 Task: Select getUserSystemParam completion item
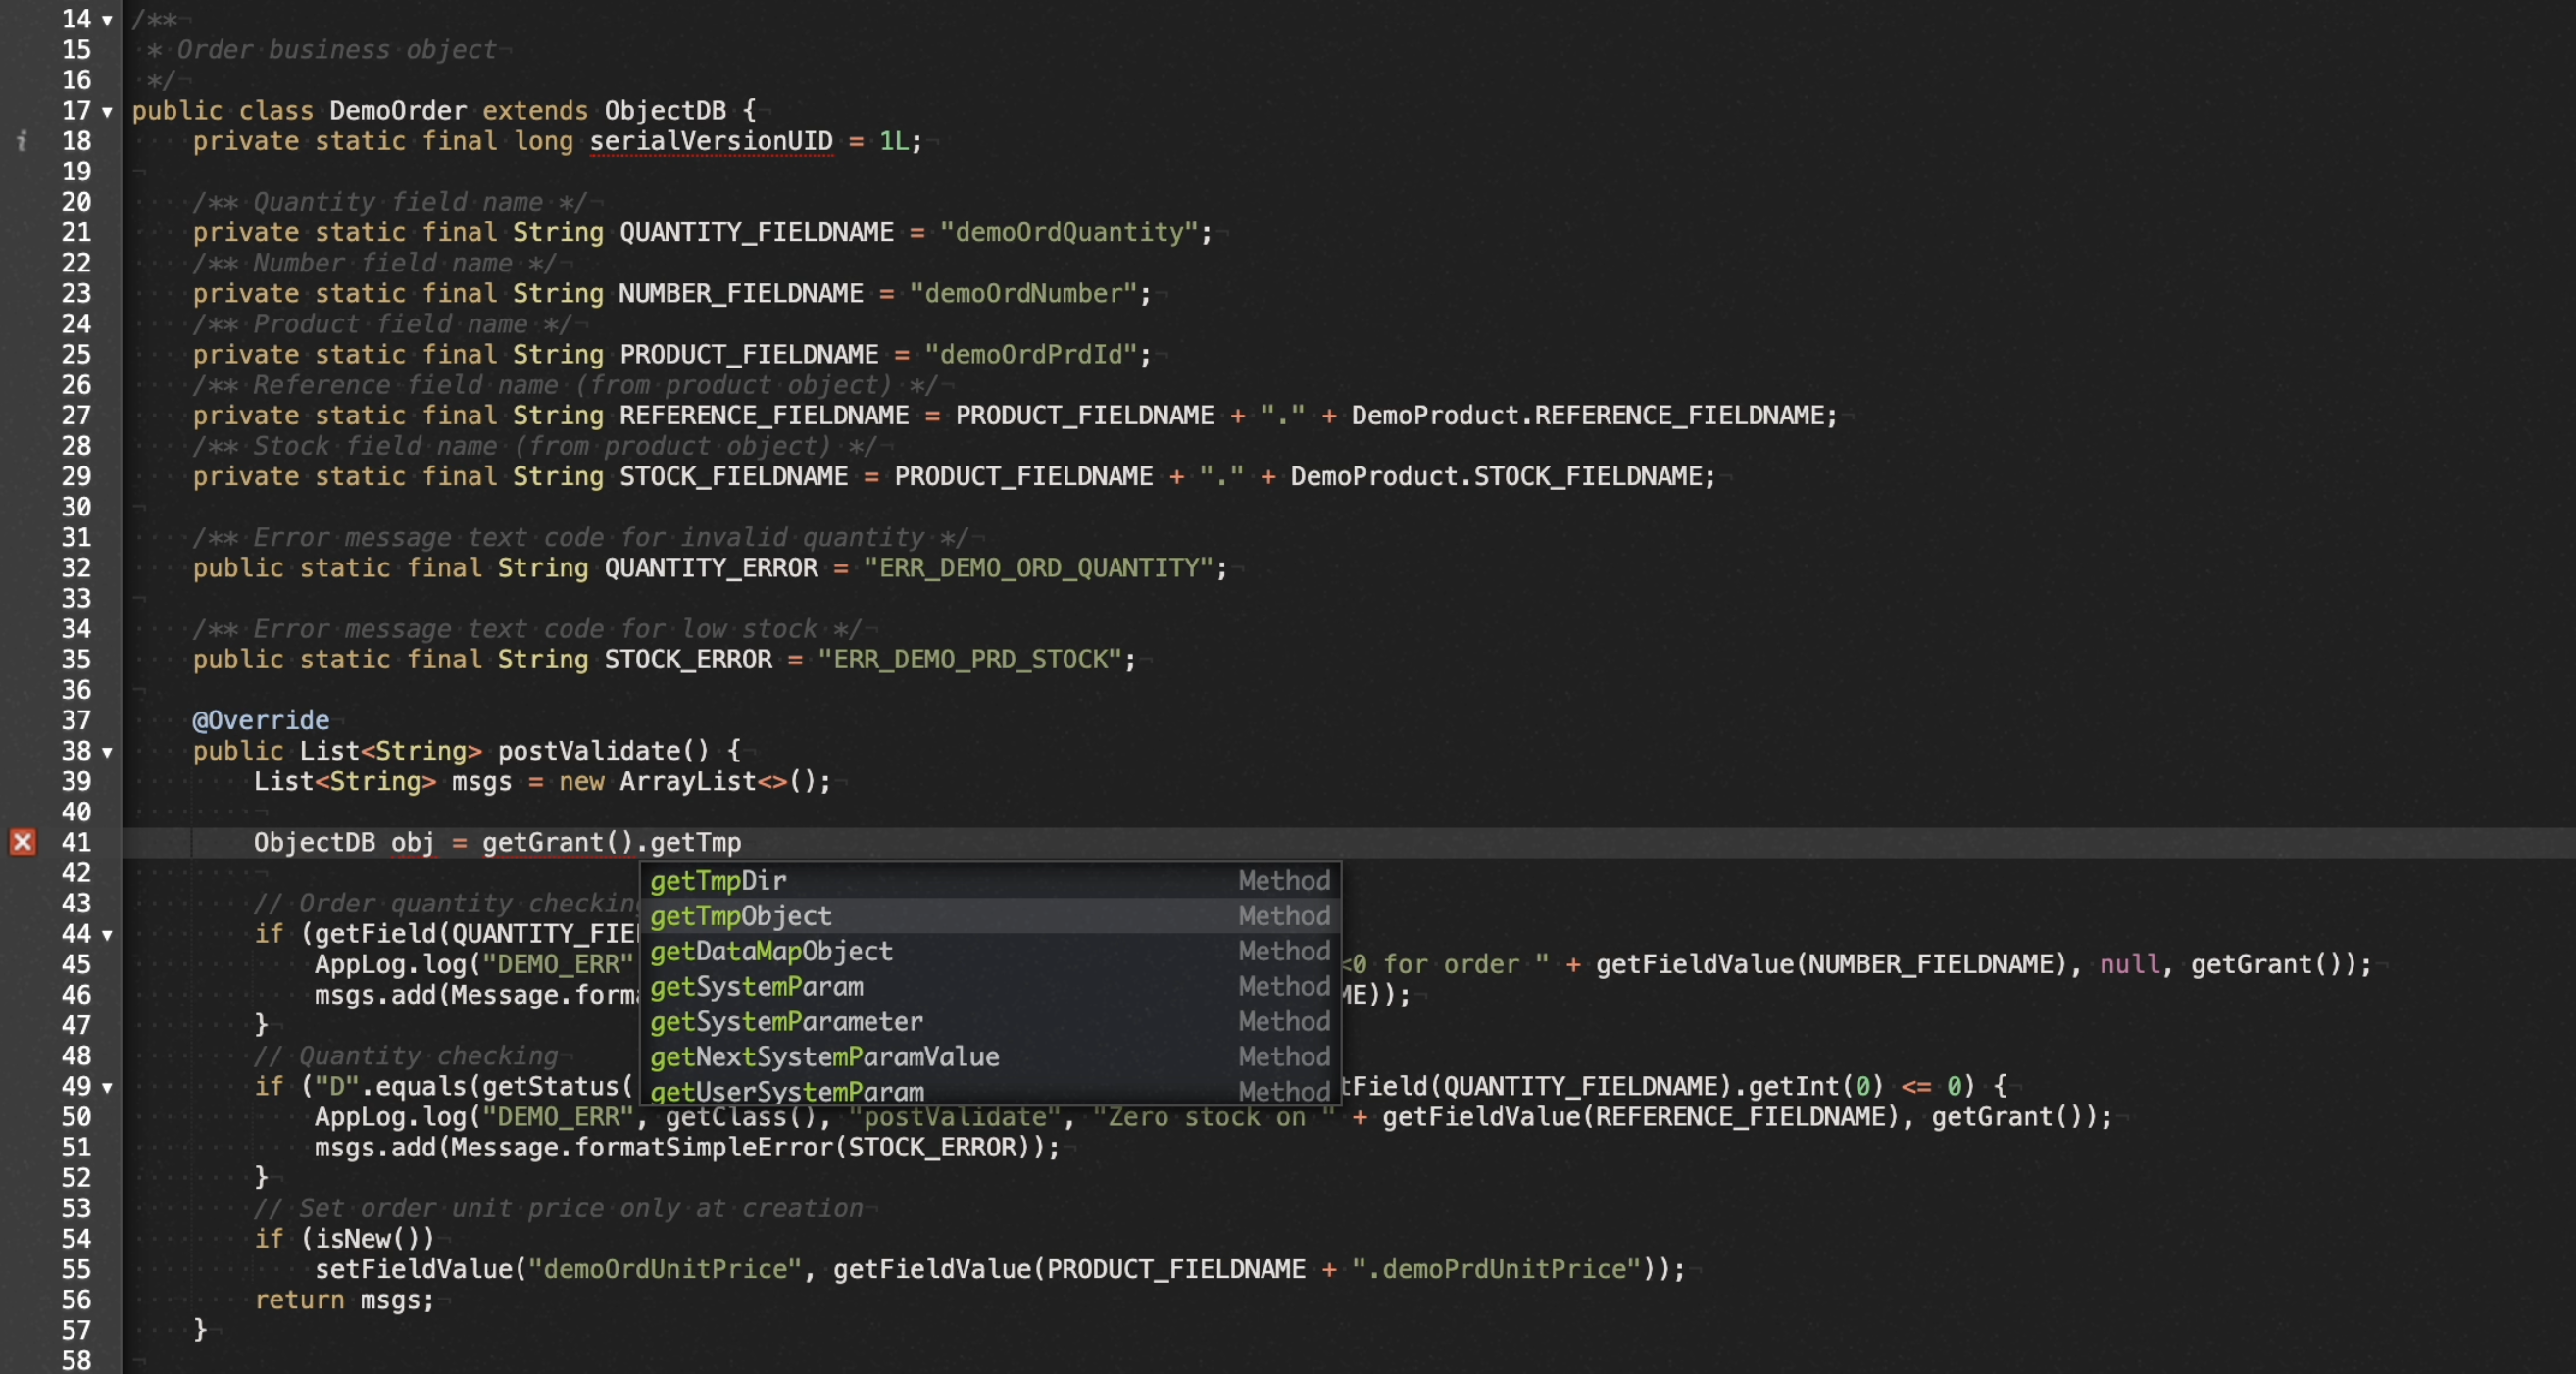[787, 1090]
